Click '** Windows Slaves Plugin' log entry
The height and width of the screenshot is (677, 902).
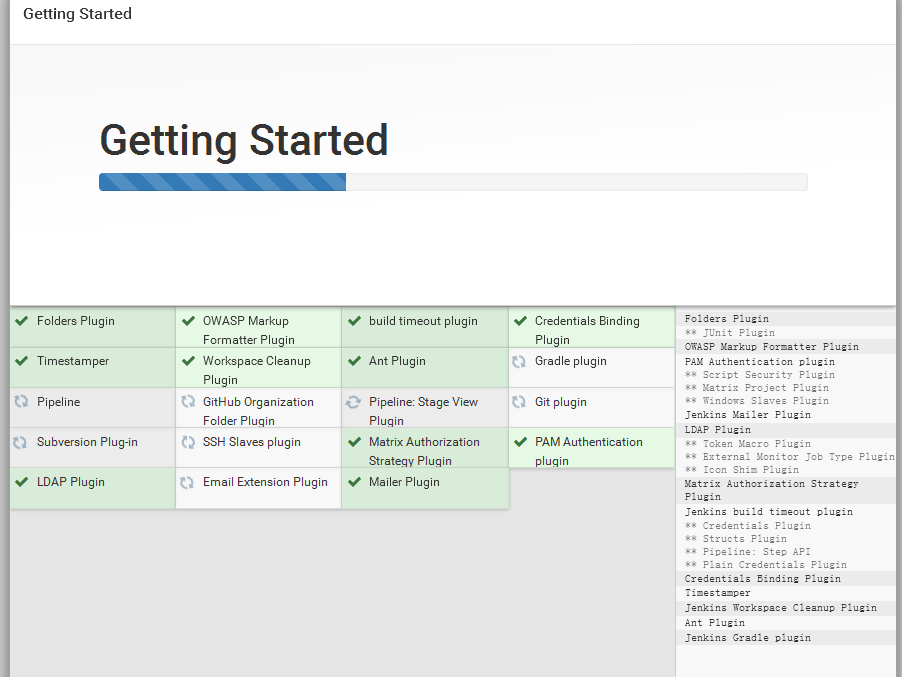[x=757, y=401]
